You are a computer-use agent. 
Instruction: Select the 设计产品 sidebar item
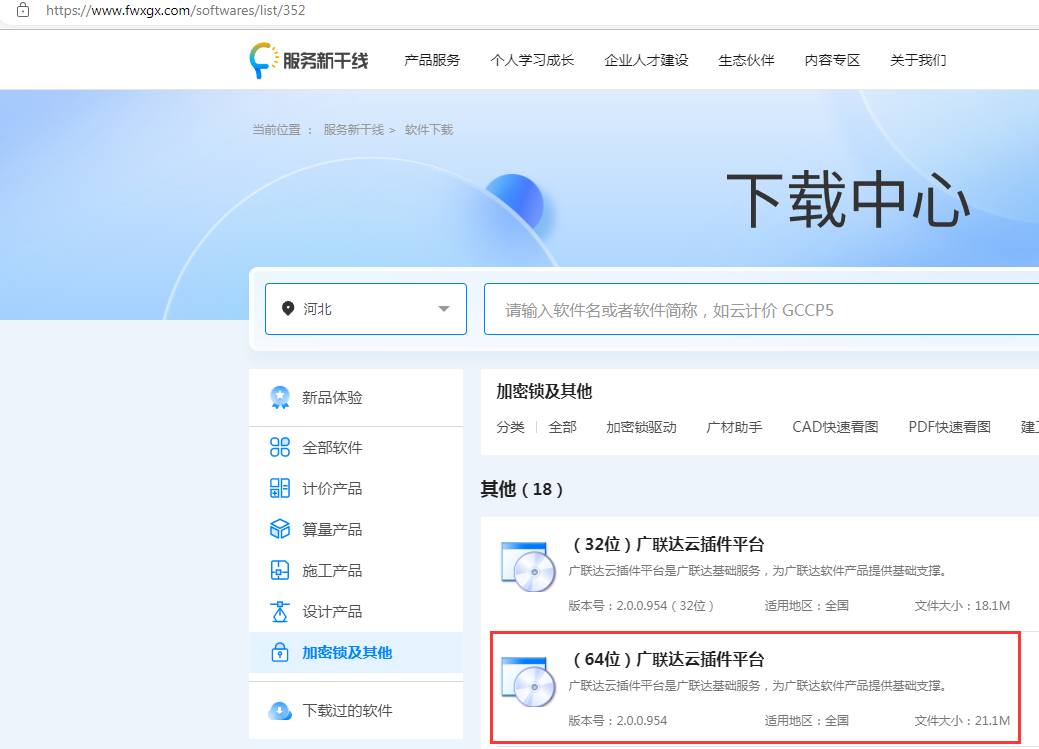click(x=356, y=611)
